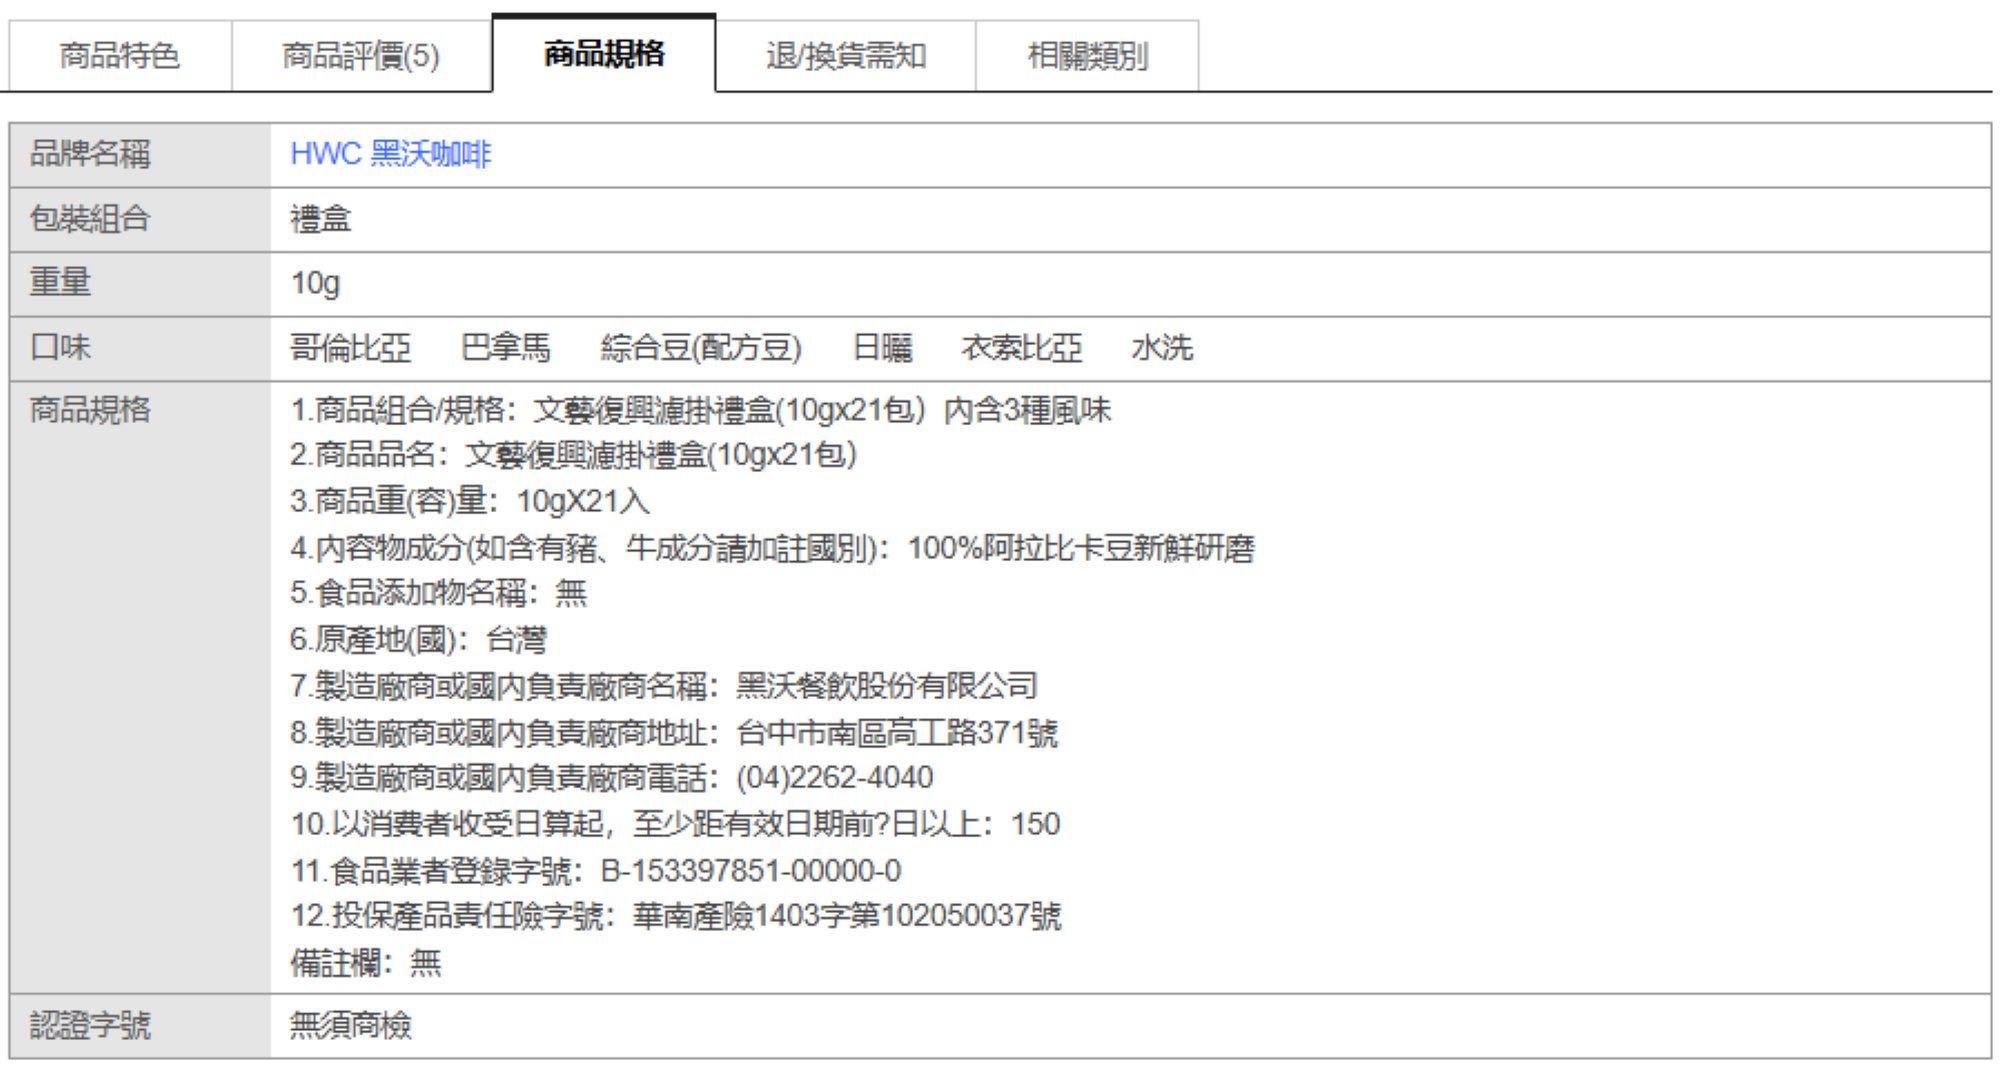2000x1078 pixels.
Task: Go to the 相關類別 tab
Action: 1087,56
